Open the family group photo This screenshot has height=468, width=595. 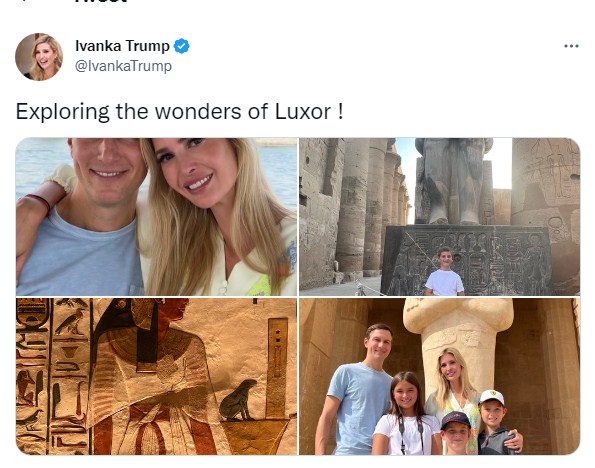[439, 376]
